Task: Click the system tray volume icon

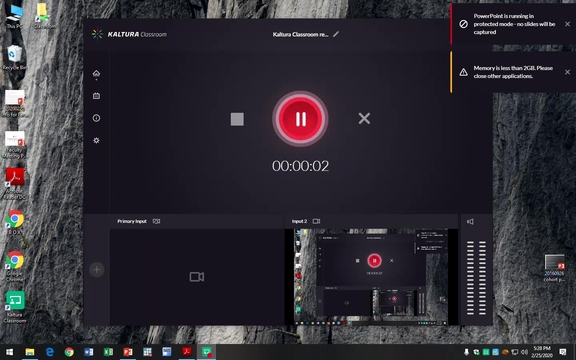Action: pyautogui.click(x=524, y=352)
